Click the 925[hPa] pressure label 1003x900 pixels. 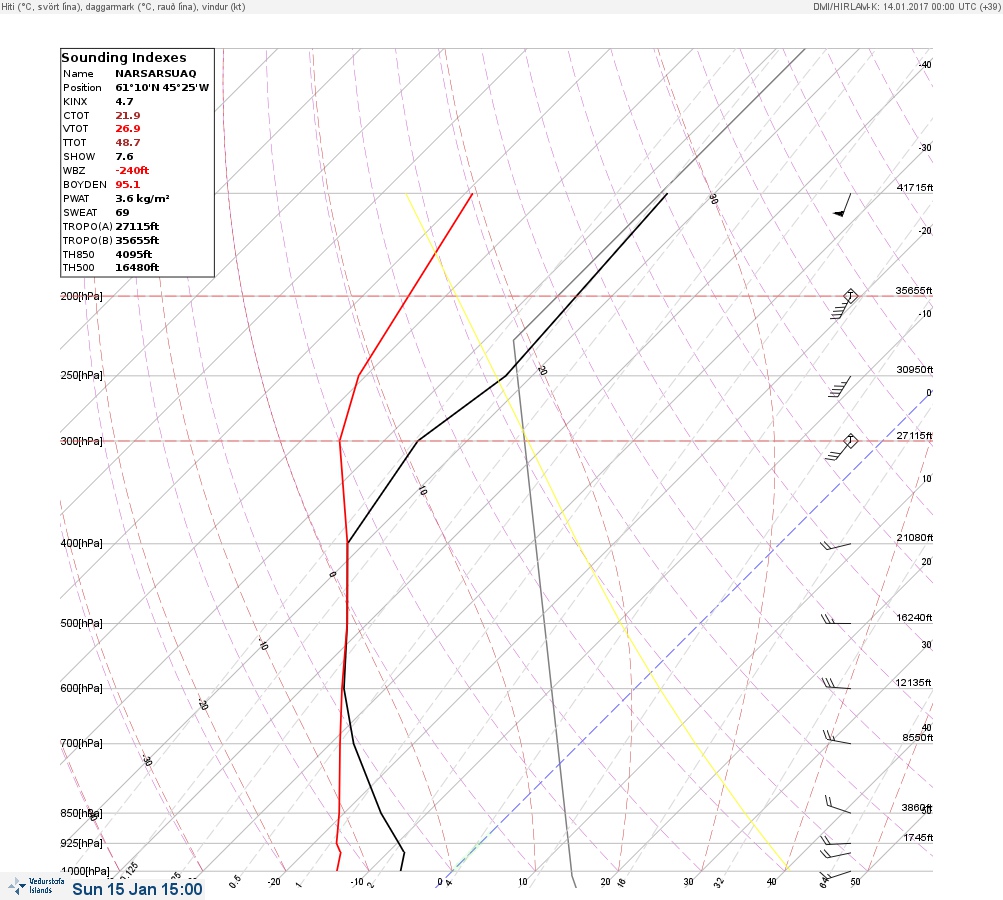click(81, 843)
